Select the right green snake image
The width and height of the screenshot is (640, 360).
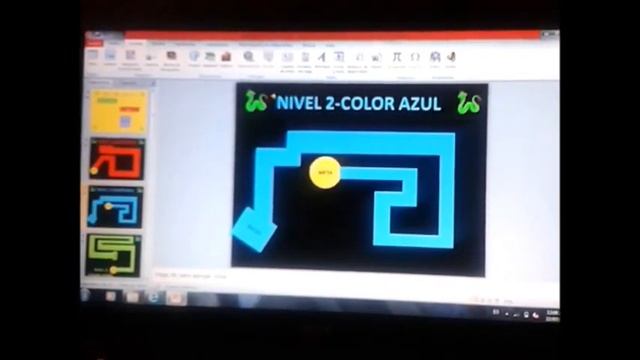pyautogui.click(x=469, y=102)
